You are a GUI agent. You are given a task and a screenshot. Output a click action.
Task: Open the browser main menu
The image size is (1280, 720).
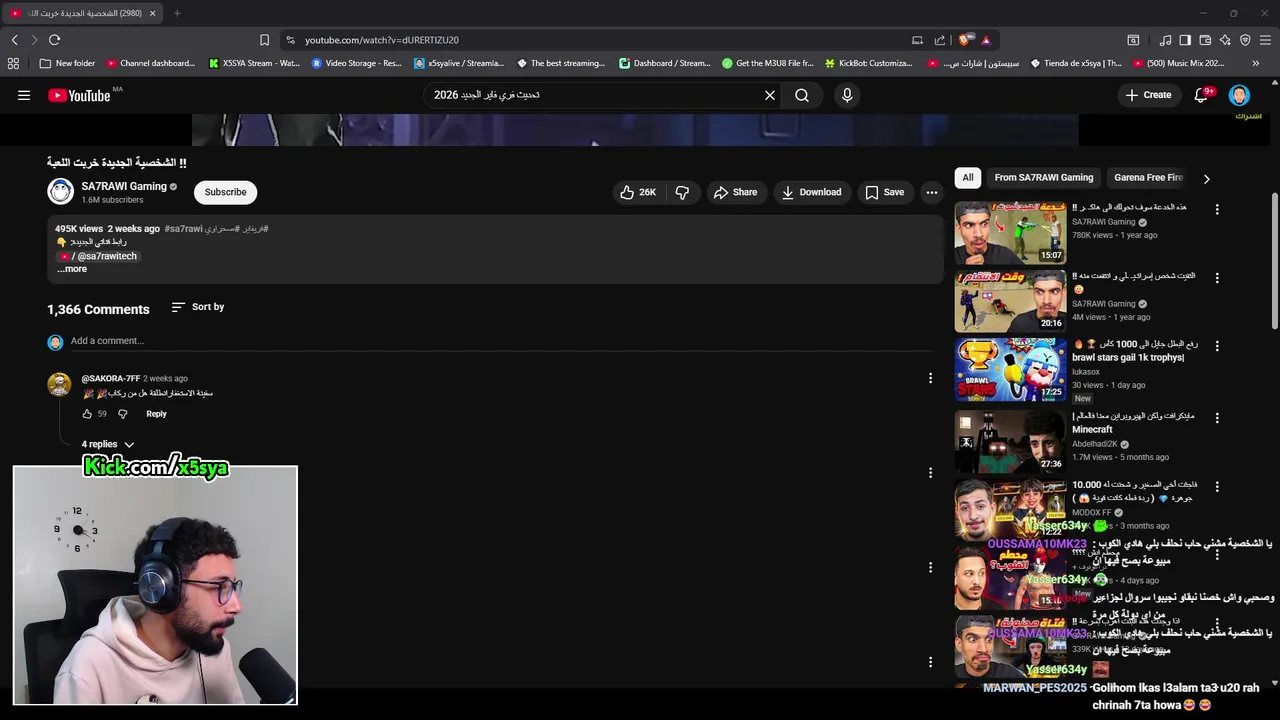pyautogui.click(x=1266, y=40)
